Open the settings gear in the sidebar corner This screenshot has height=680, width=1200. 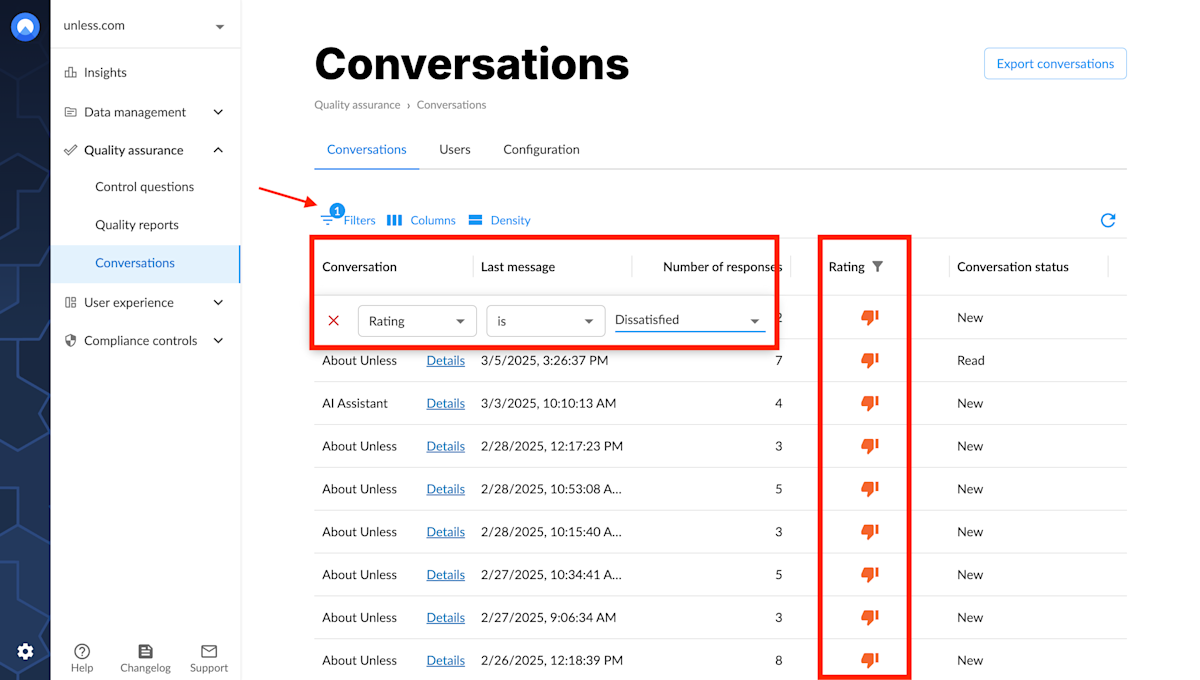27,649
